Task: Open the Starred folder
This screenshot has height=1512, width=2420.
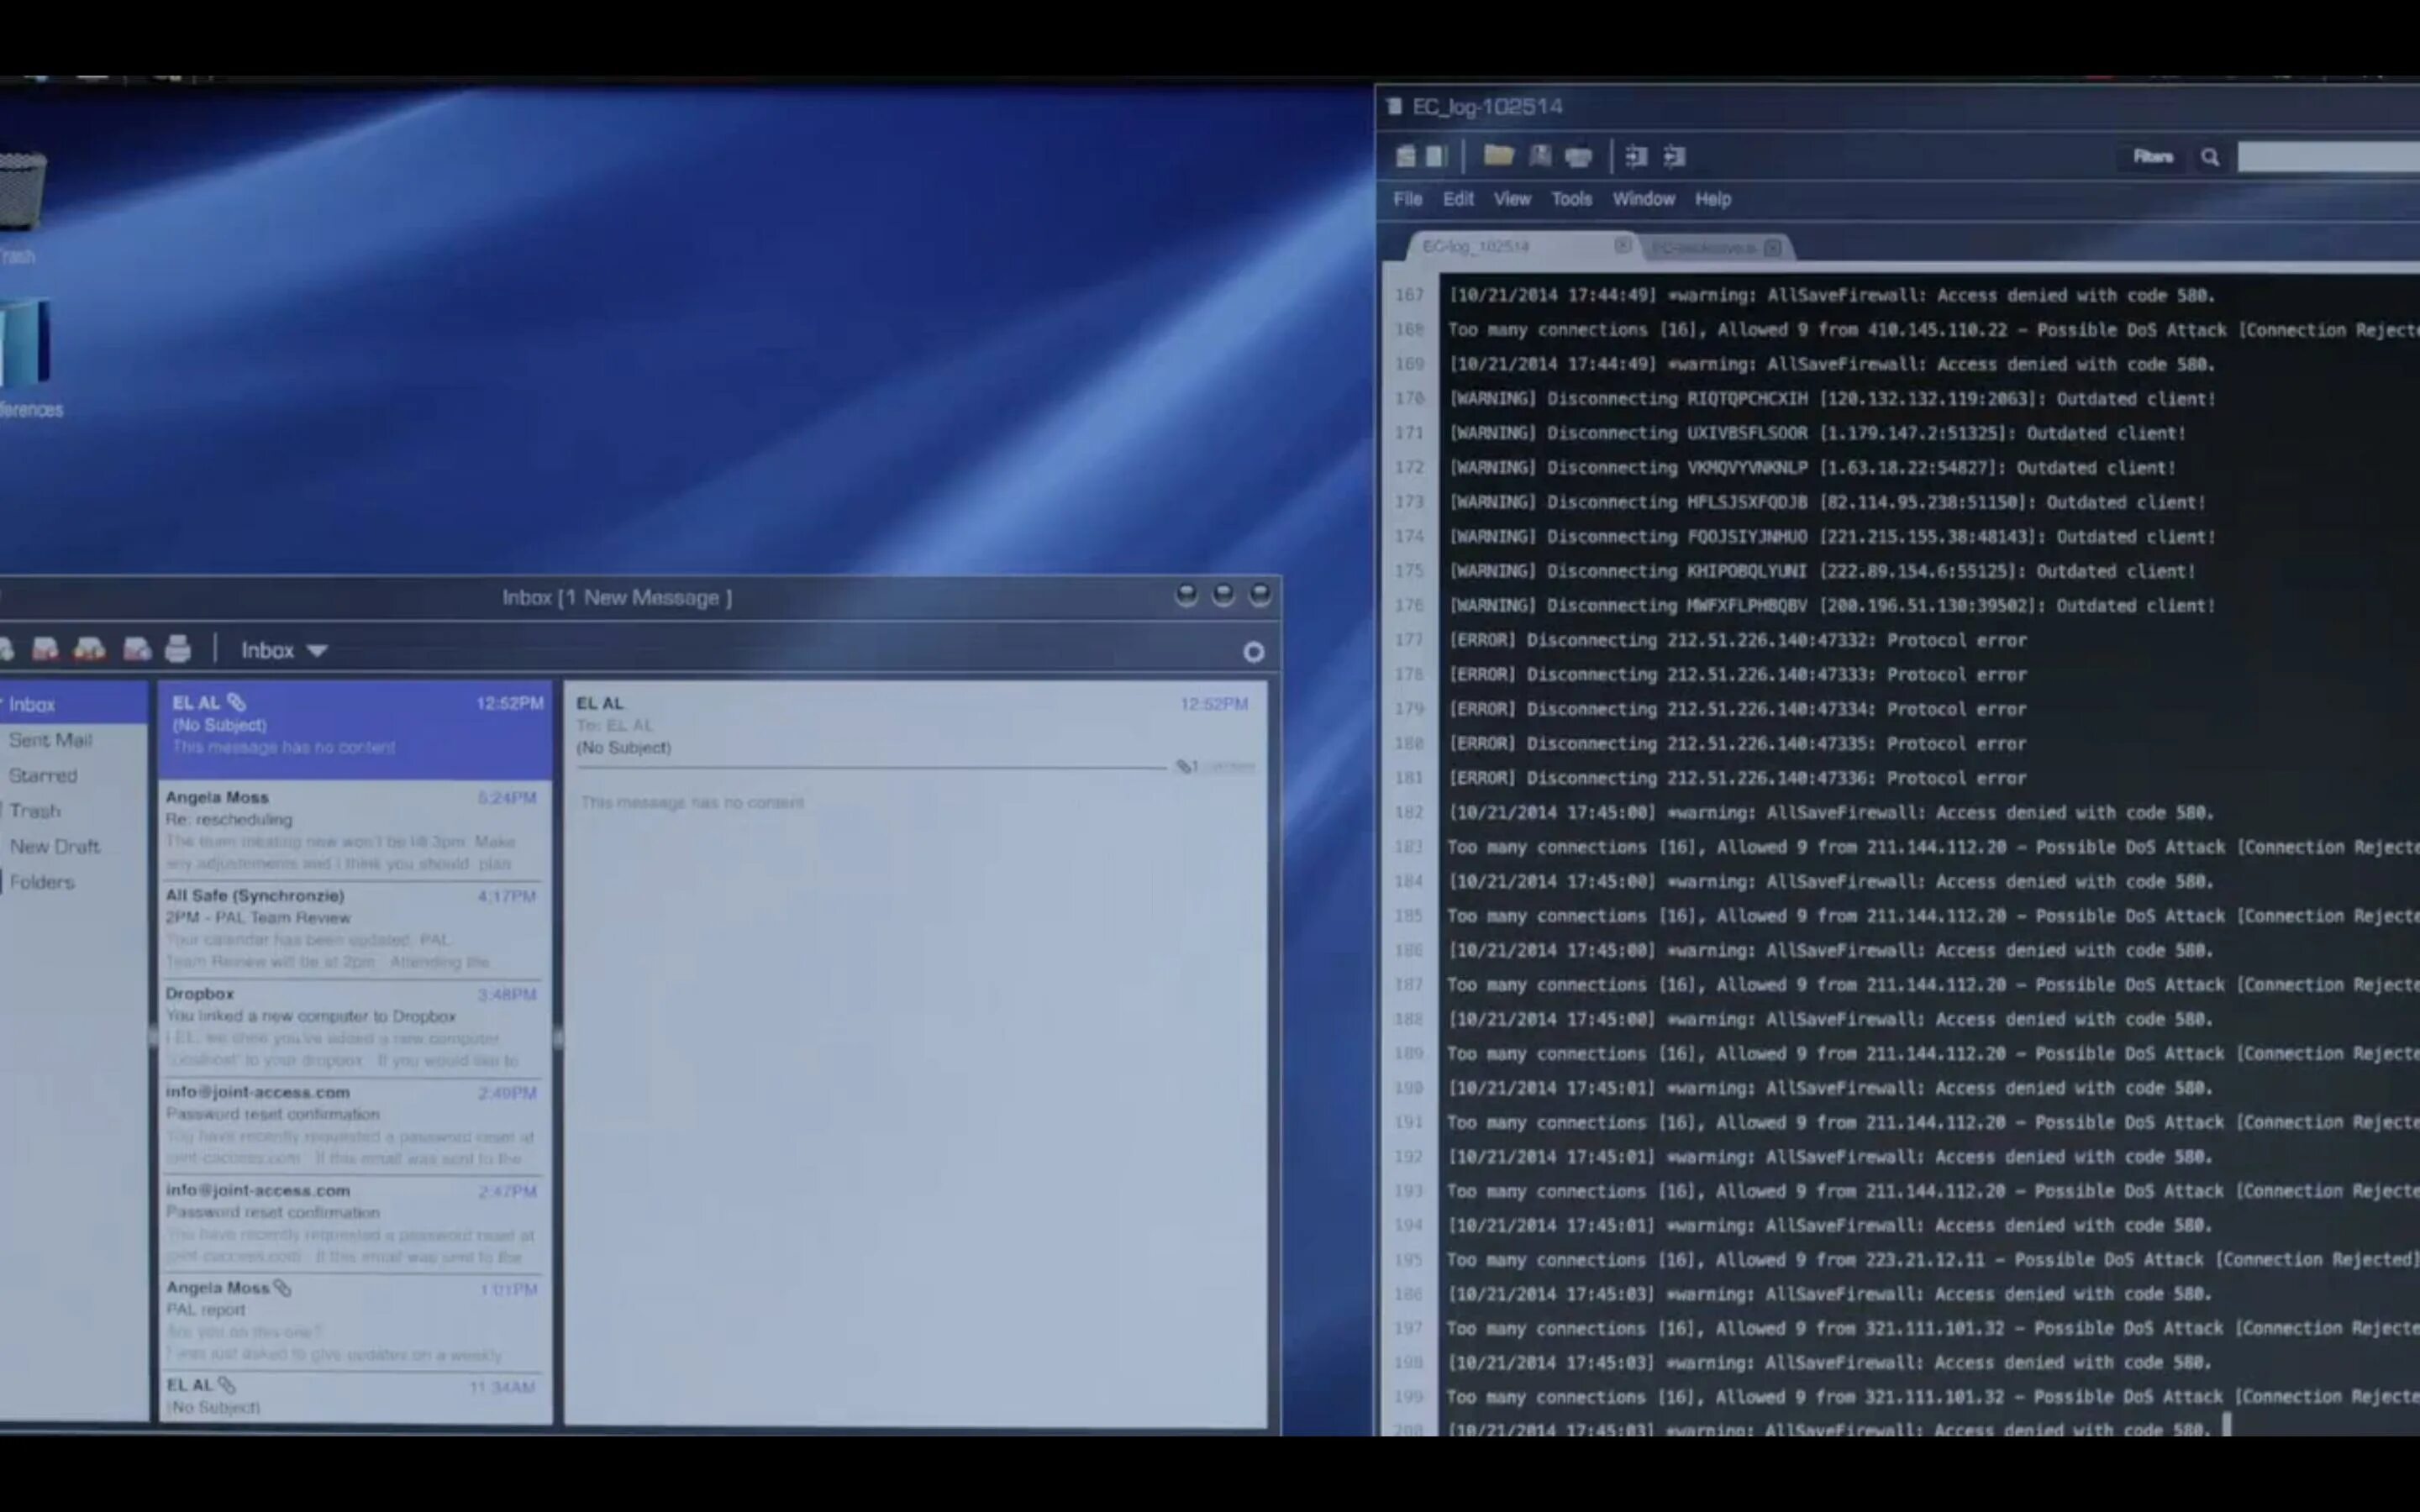Action: coord(45,775)
